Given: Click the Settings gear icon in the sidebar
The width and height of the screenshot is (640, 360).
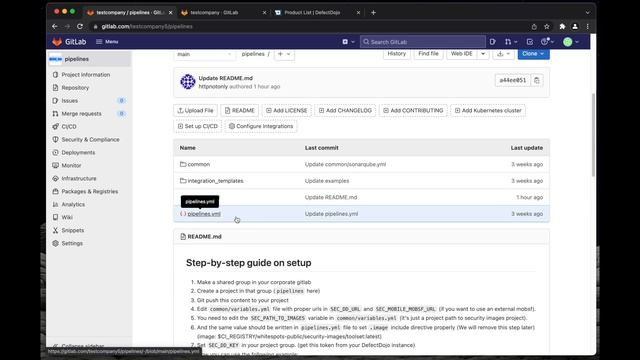Looking at the screenshot, I should coord(55,243).
